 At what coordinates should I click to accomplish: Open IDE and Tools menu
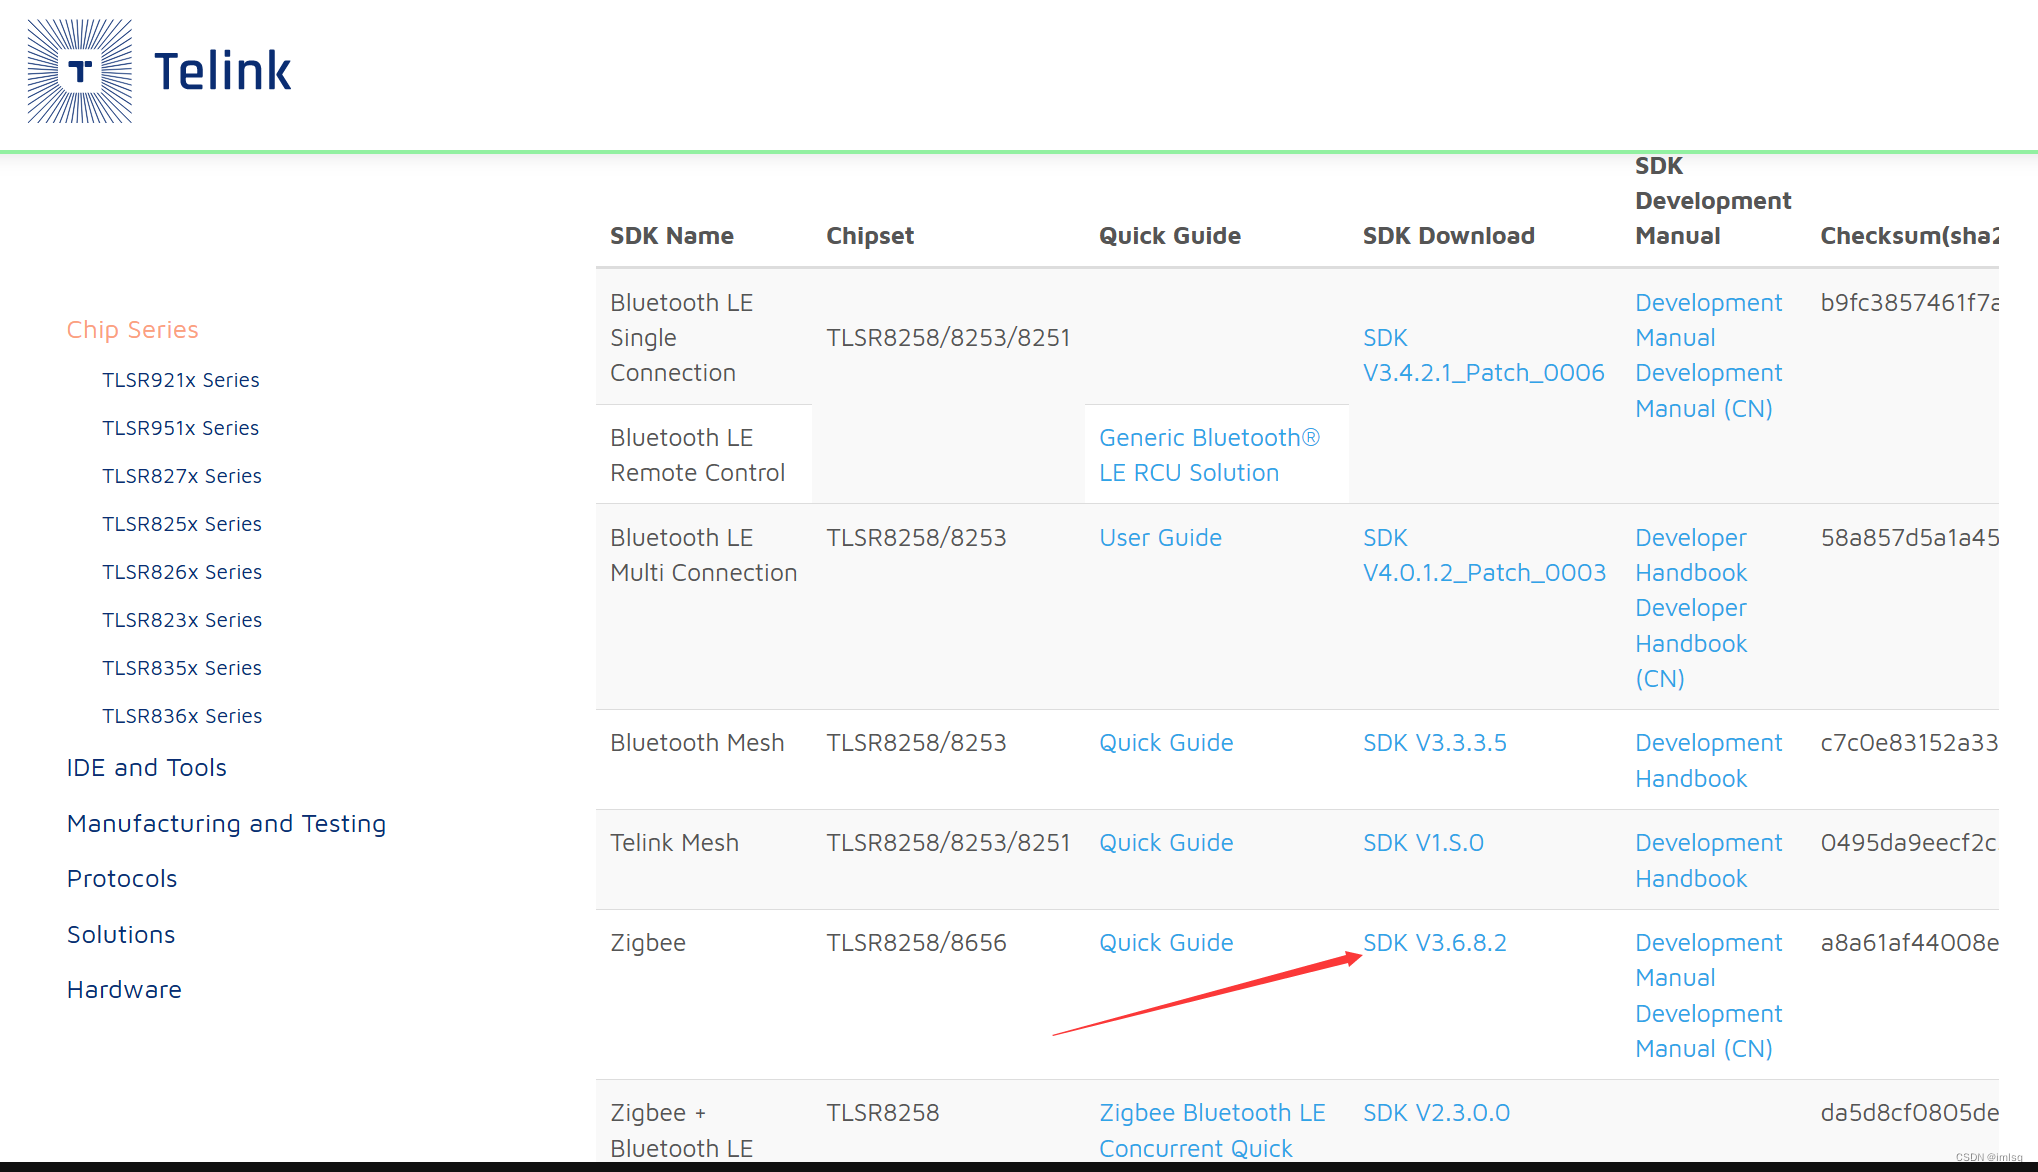click(146, 768)
